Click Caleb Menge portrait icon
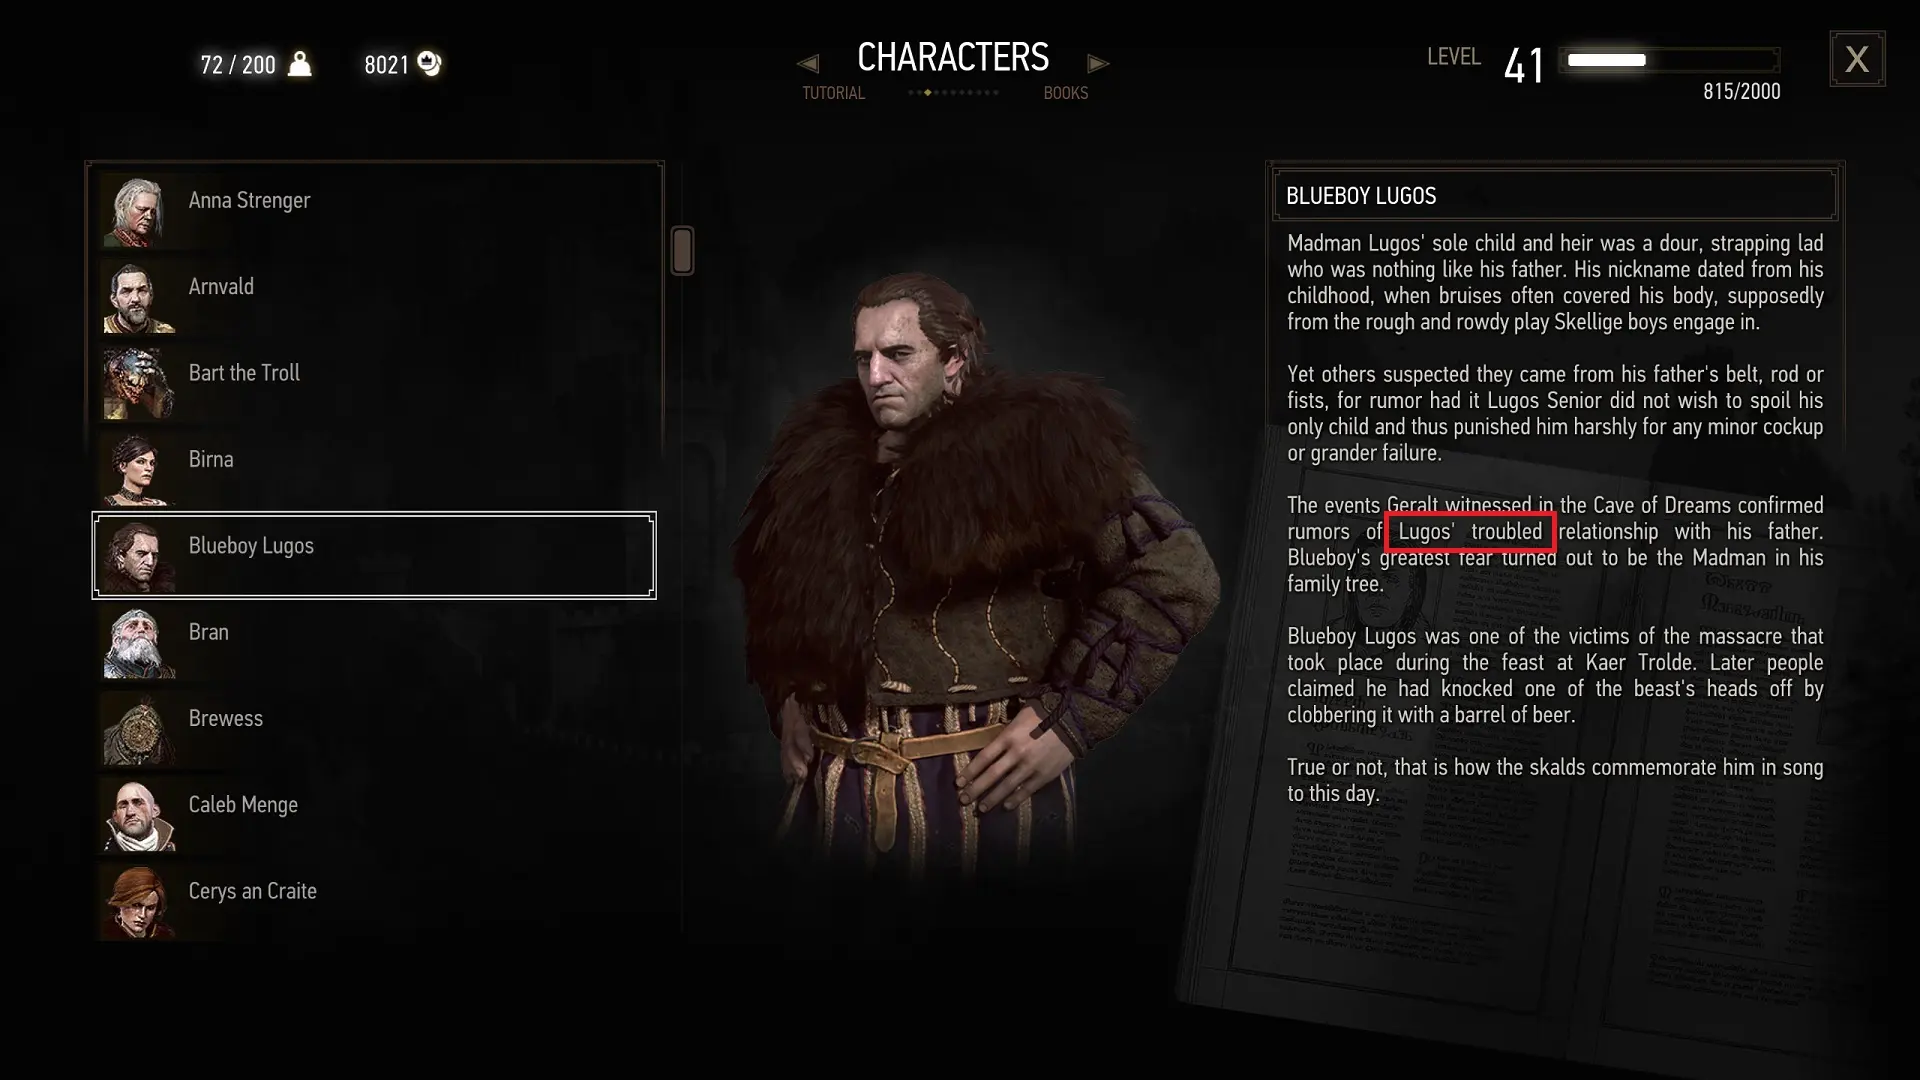 (x=139, y=815)
